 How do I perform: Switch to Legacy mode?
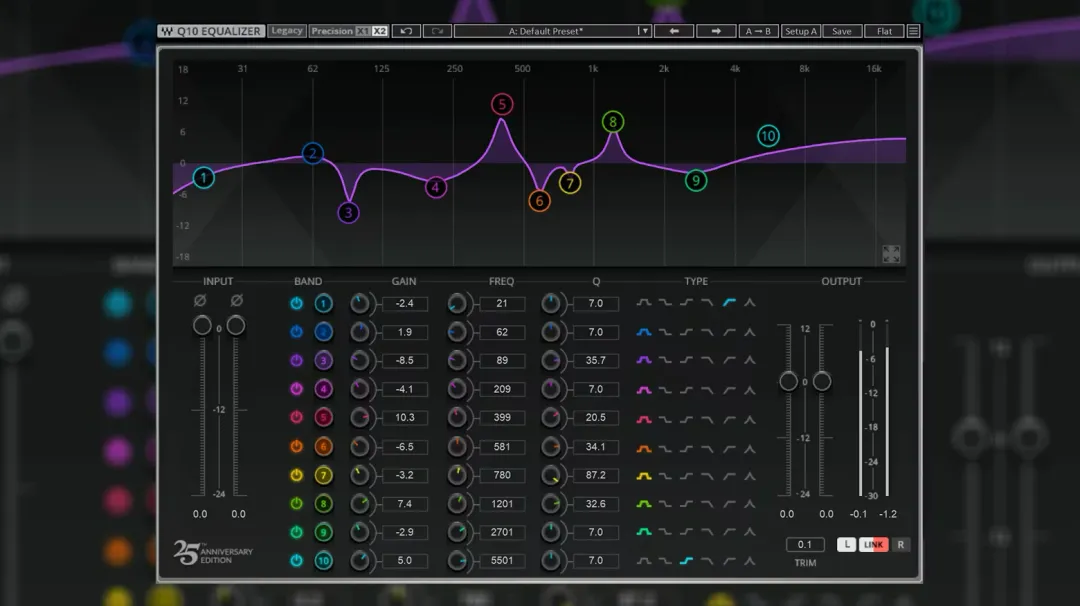(287, 31)
